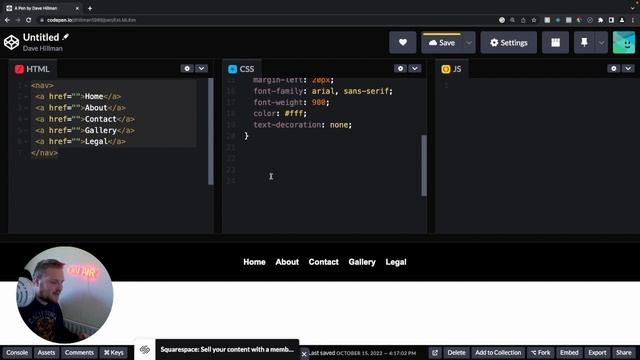Select the CSS editor tab
This screenshot has width=640, height=360.
click(x=242, y=69)
